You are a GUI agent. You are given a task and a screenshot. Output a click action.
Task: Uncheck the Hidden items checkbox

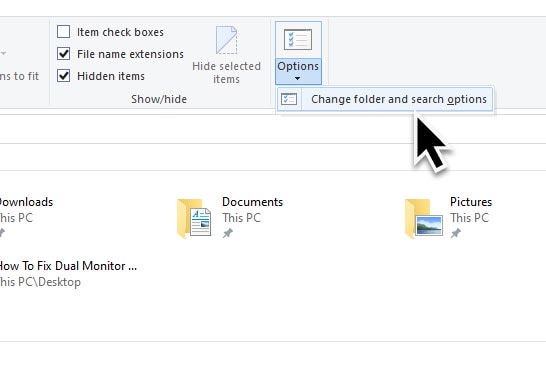click(x=63, y=76)
